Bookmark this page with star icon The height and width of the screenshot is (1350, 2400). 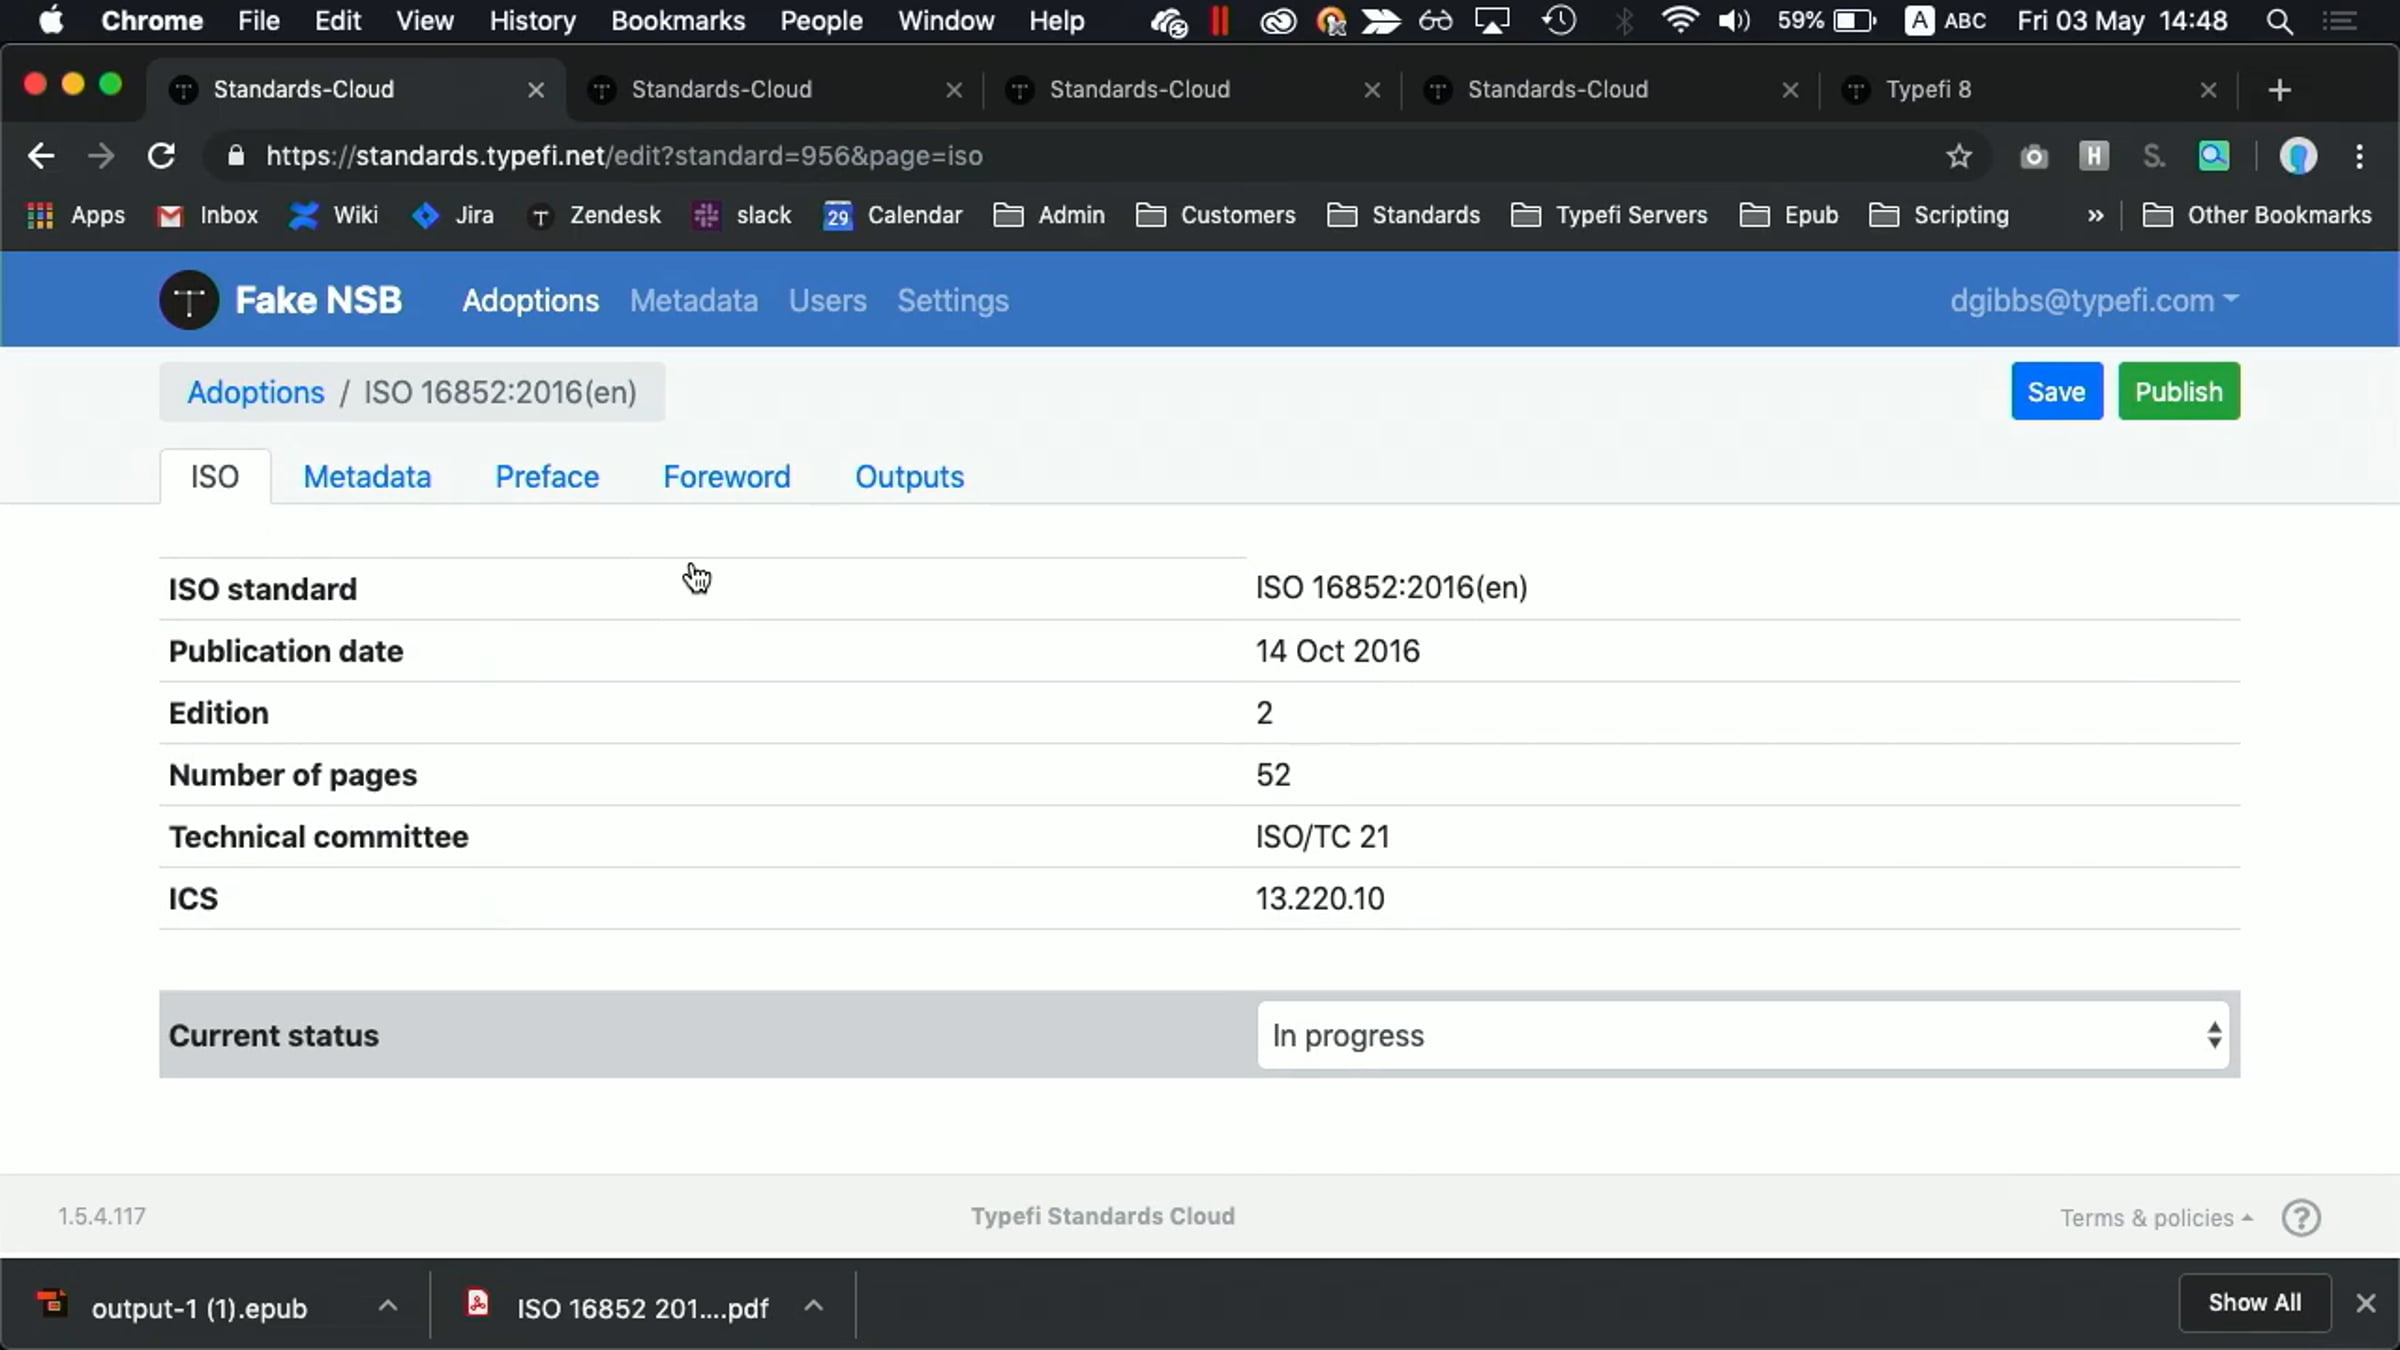click(x=1958, y=157)
